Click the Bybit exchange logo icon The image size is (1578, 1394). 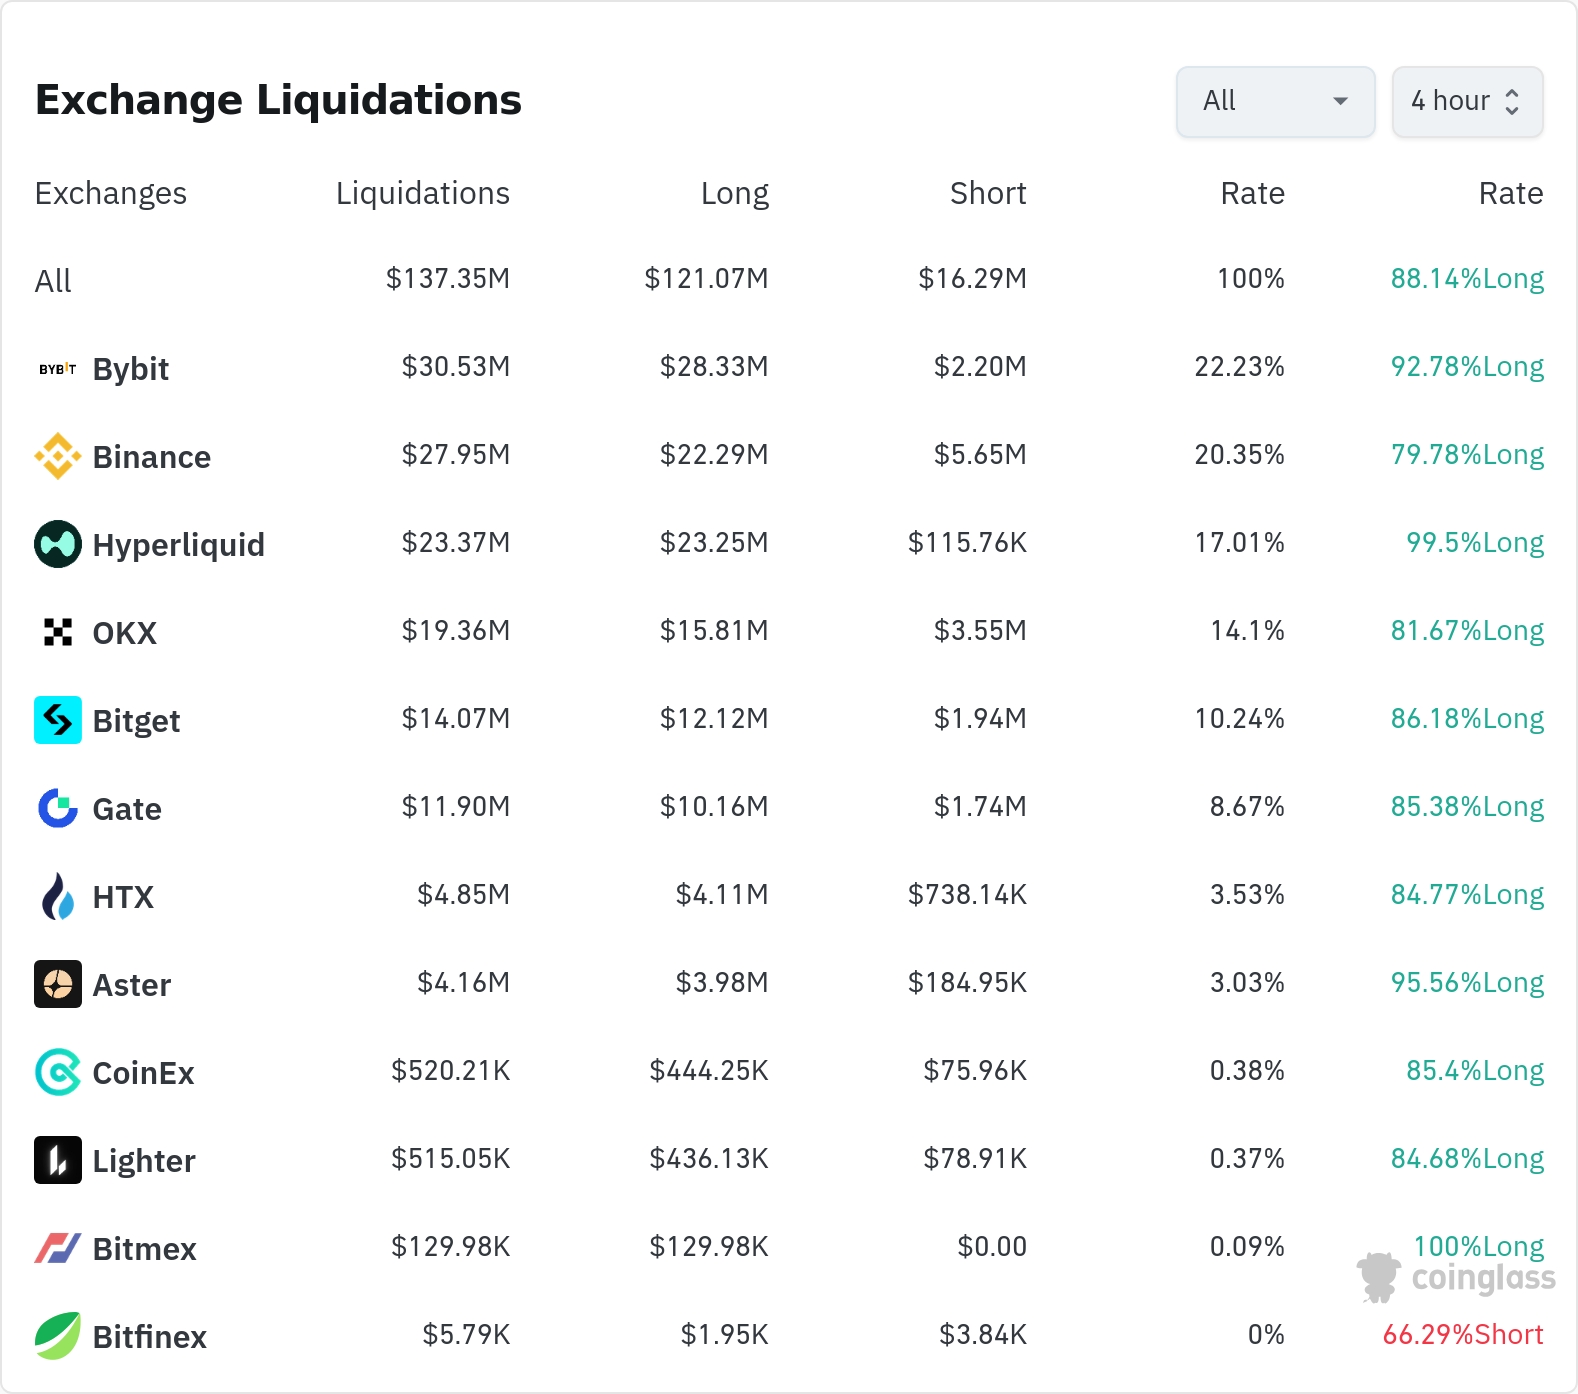58,369
